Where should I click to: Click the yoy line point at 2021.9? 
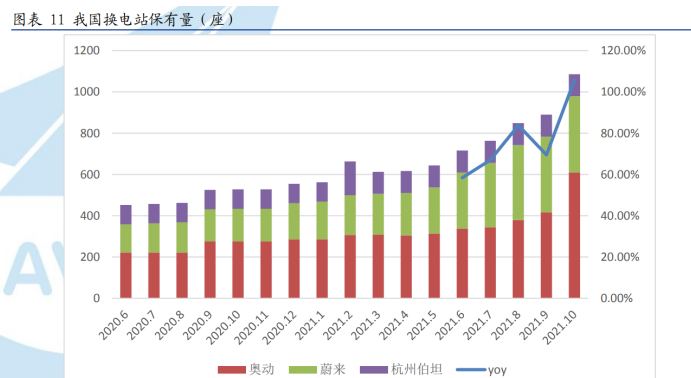546,154
